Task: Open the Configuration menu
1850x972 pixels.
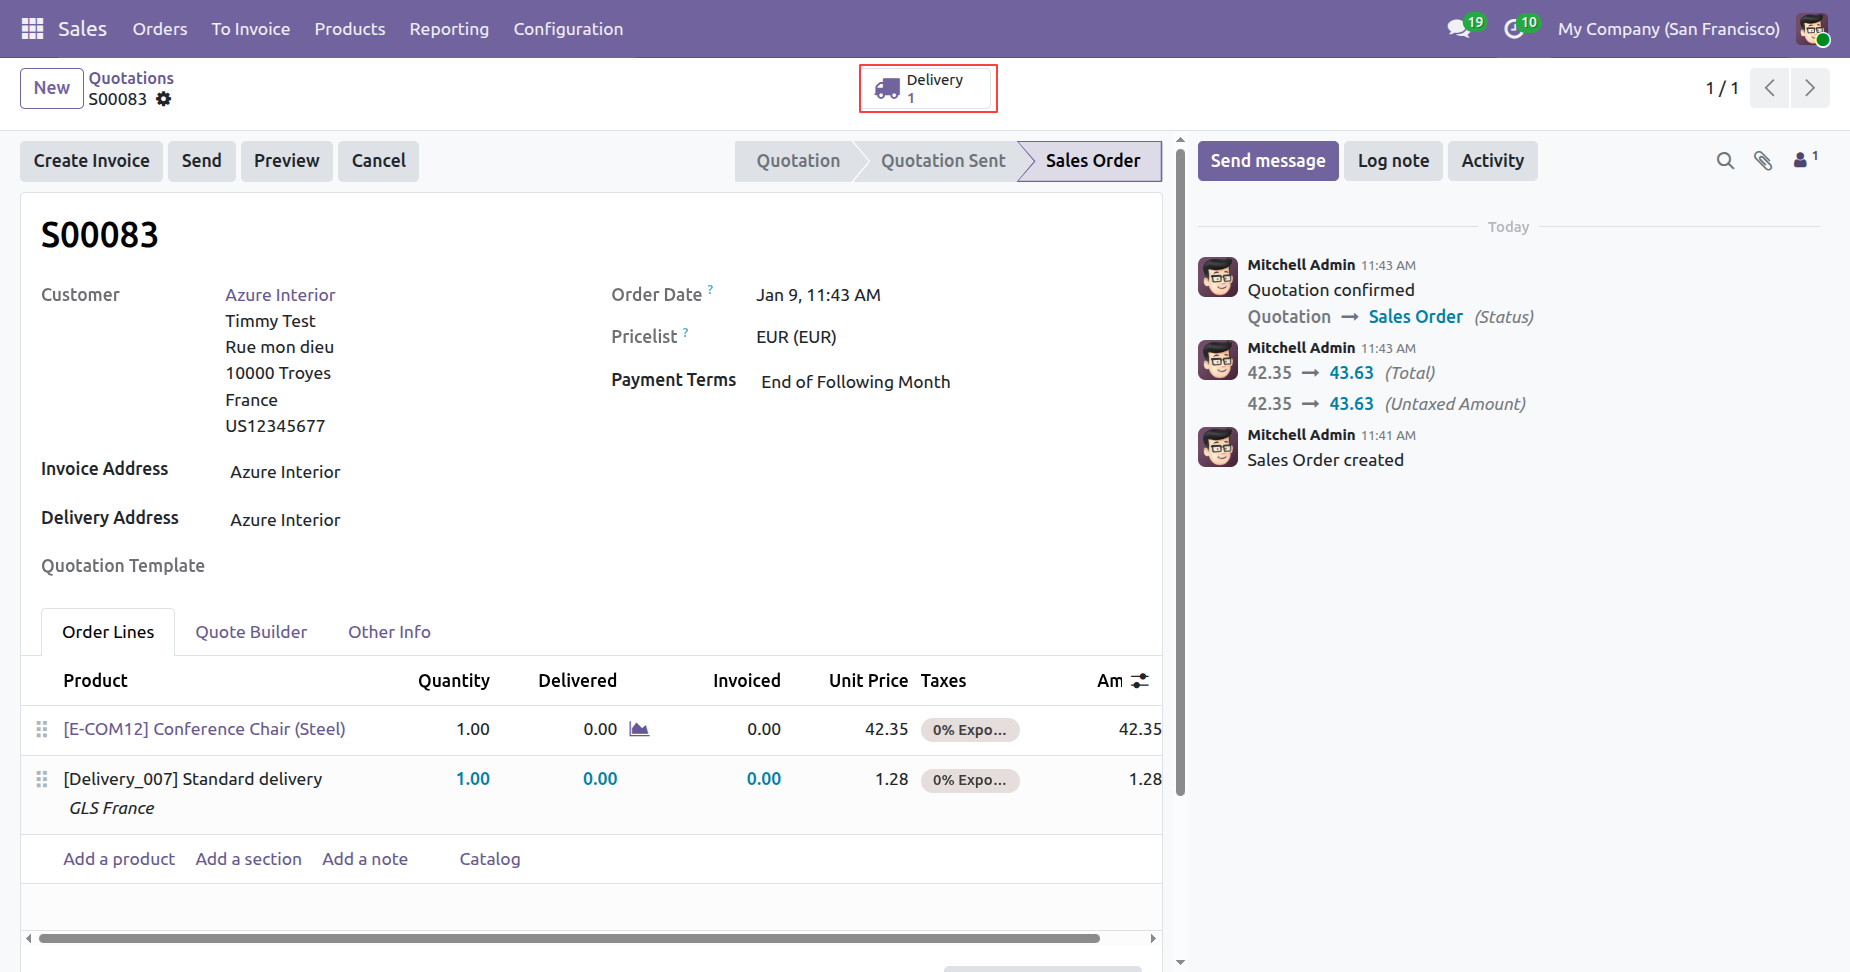Action: coord(568,29)
